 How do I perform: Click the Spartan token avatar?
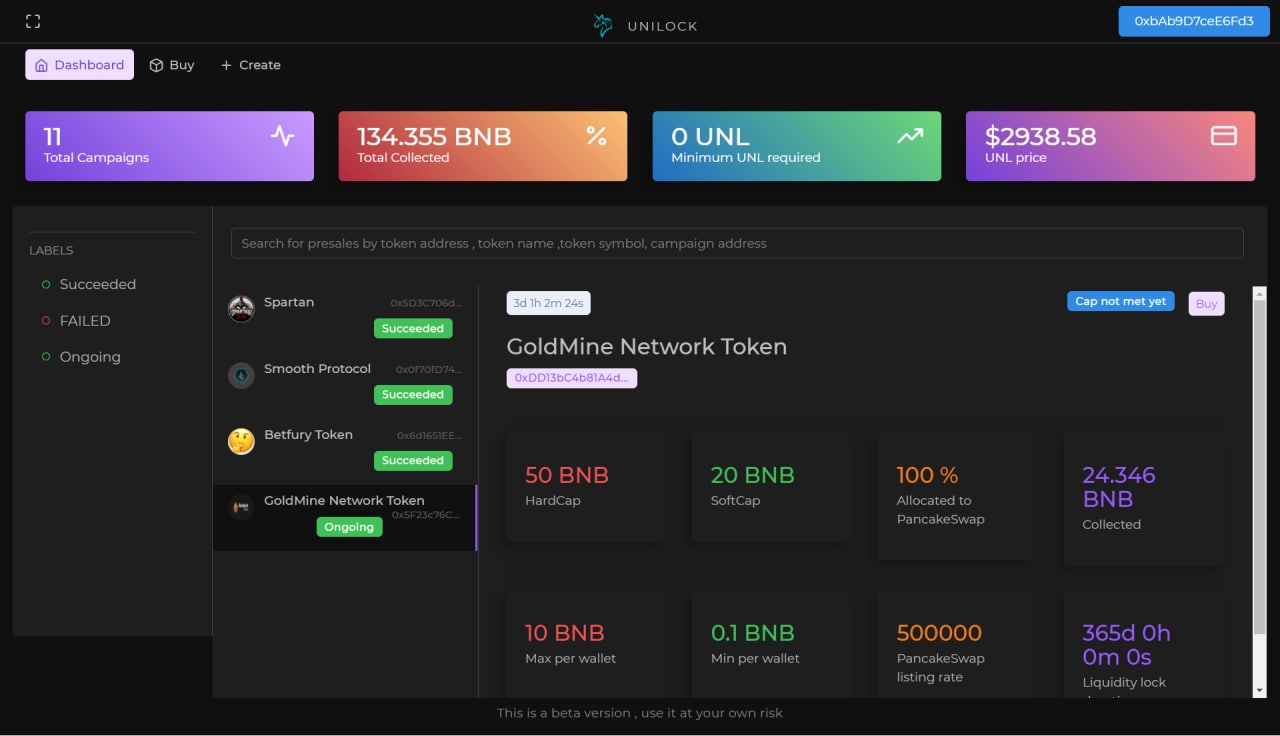click(241, 309)
